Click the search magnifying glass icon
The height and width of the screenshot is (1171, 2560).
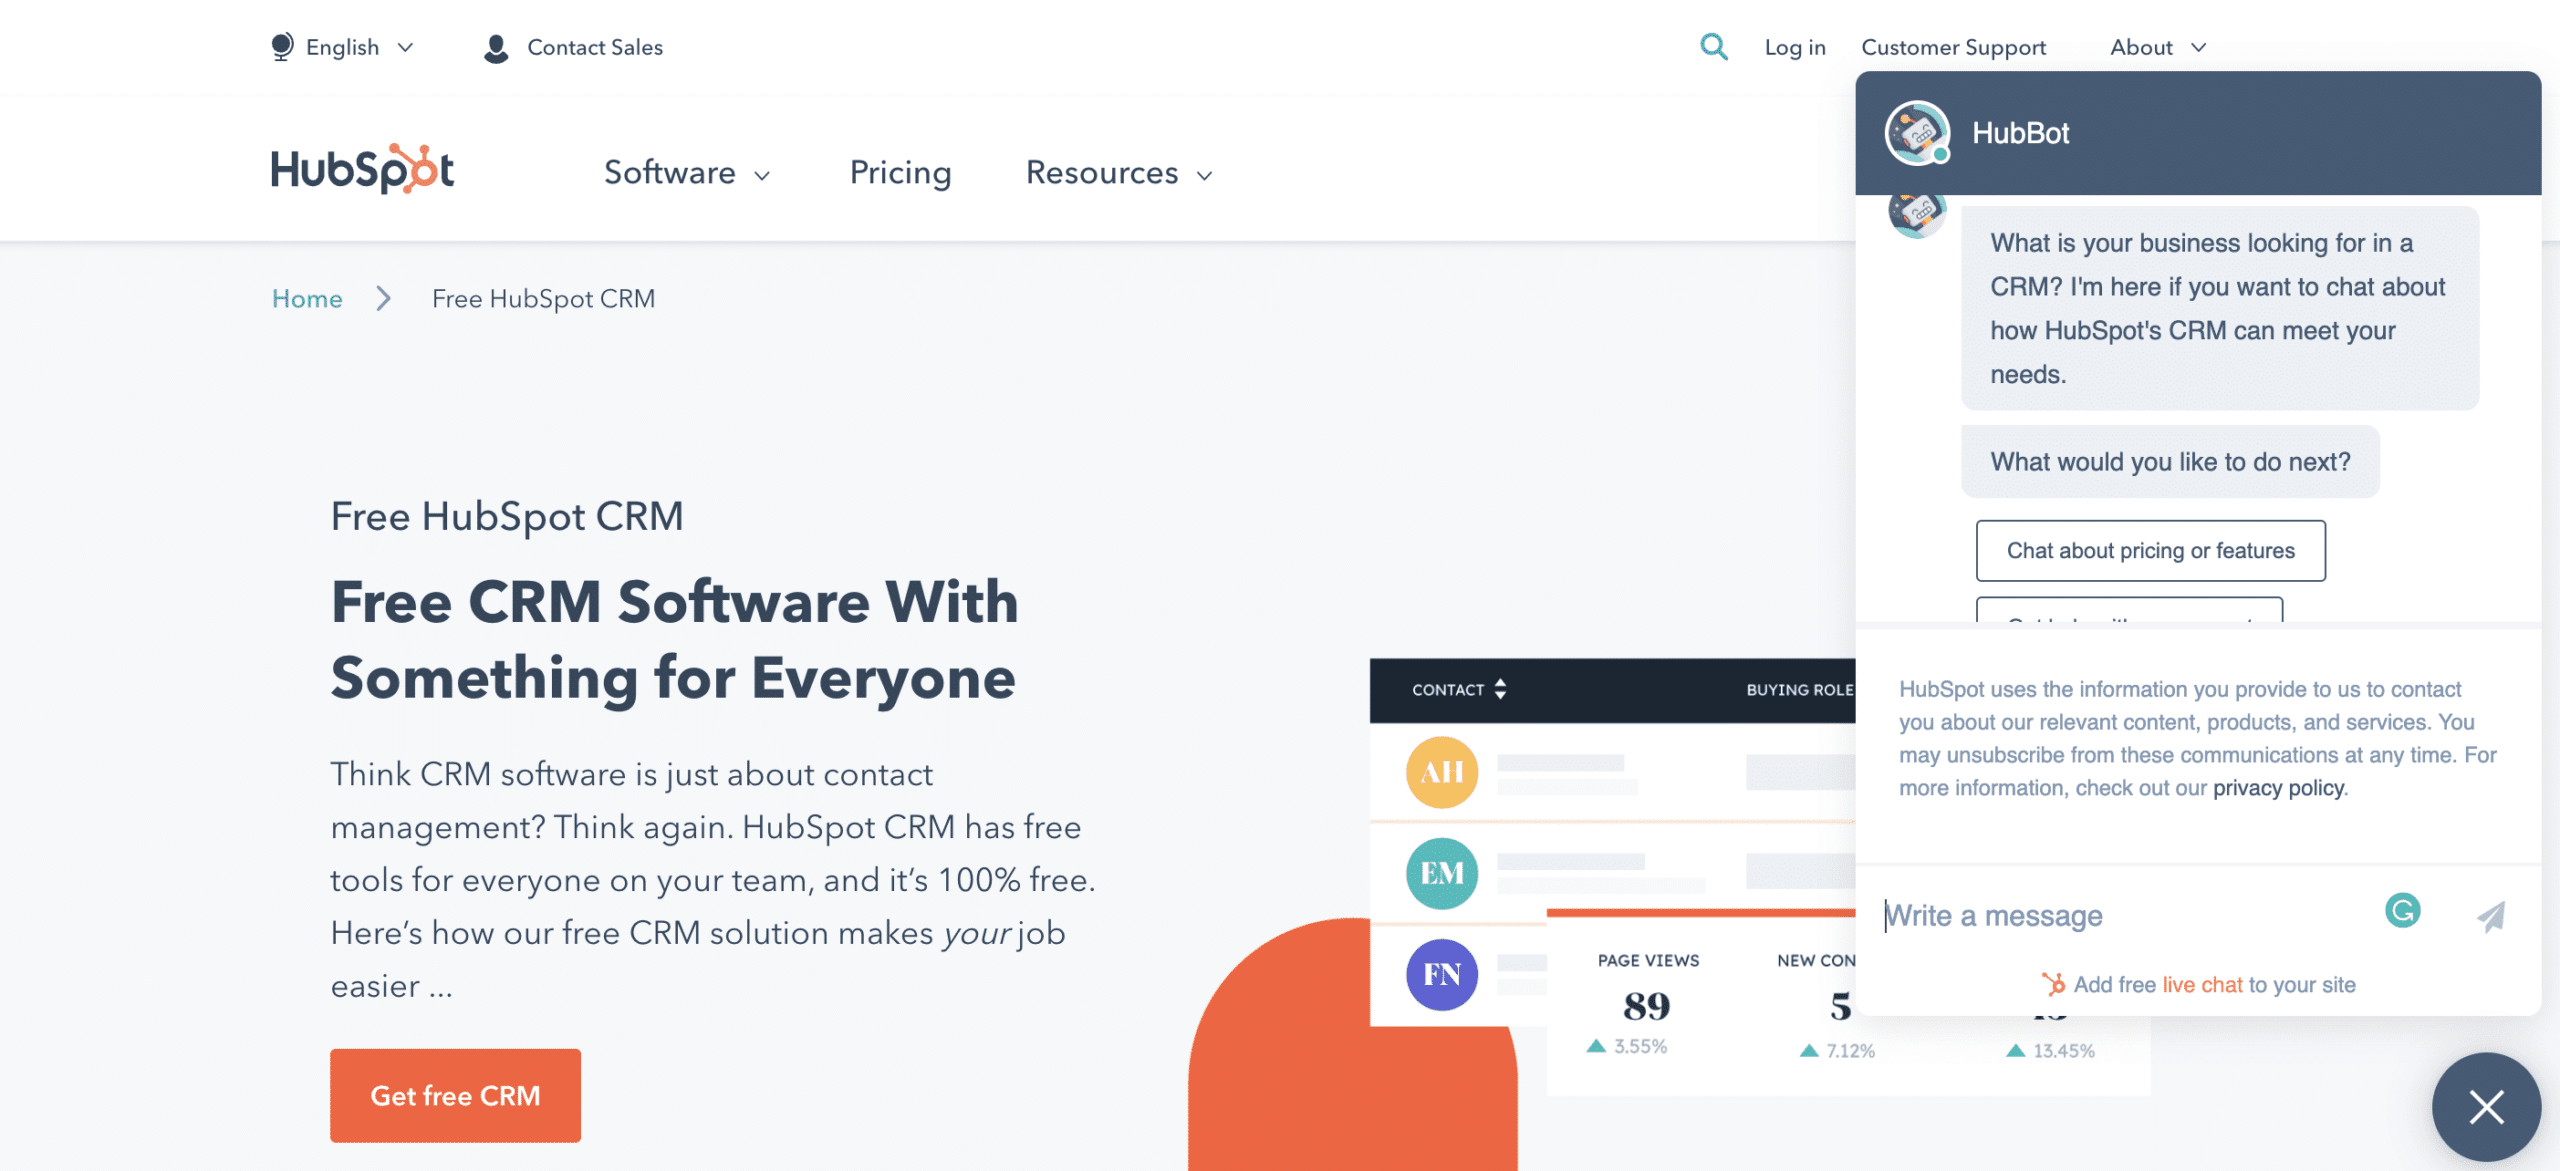pos(1713,44)
